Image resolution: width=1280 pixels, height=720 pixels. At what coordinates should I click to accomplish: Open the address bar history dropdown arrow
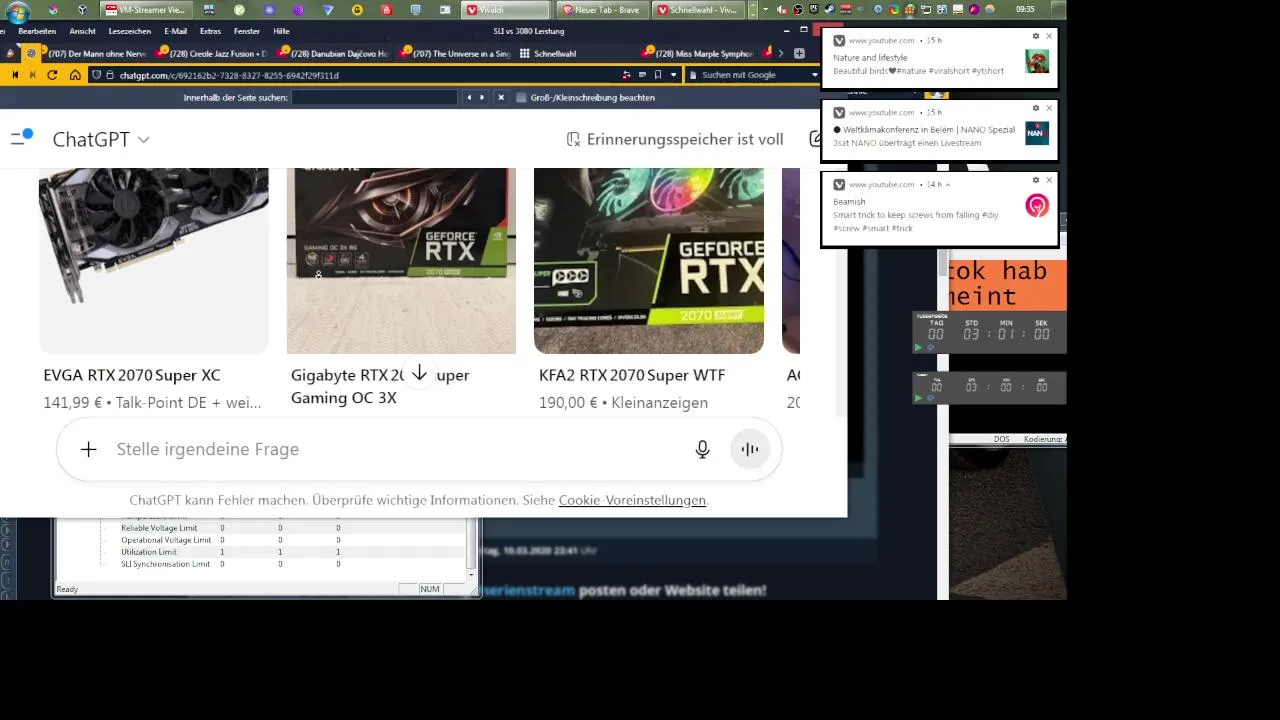pyautogui.click(x=673, y=75)
